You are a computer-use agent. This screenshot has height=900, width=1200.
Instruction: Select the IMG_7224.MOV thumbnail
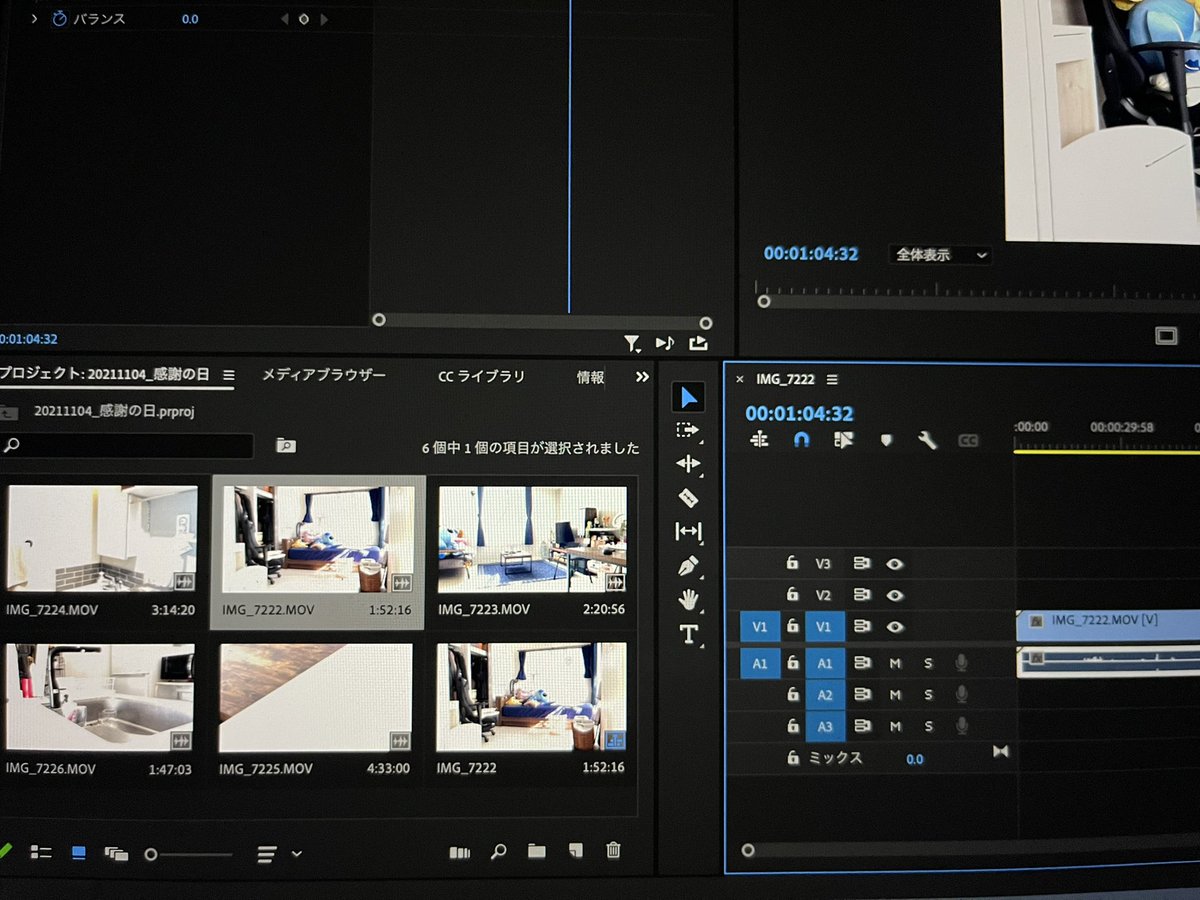tap(102, 539)
